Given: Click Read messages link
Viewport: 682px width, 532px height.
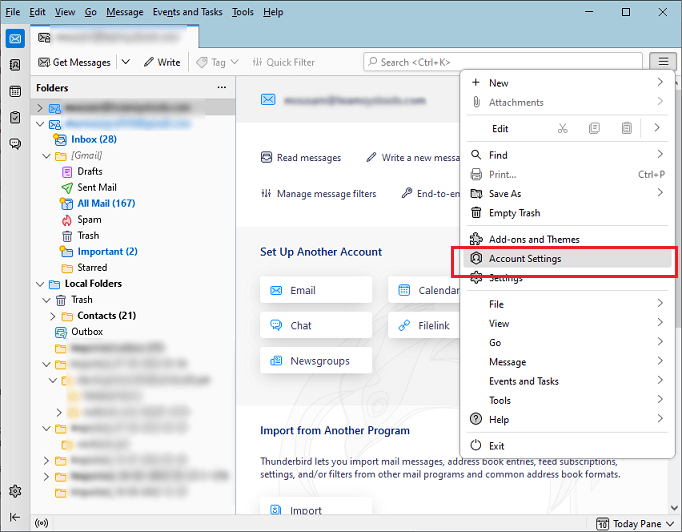Looking at the screenshot, I should coord(301,157).
